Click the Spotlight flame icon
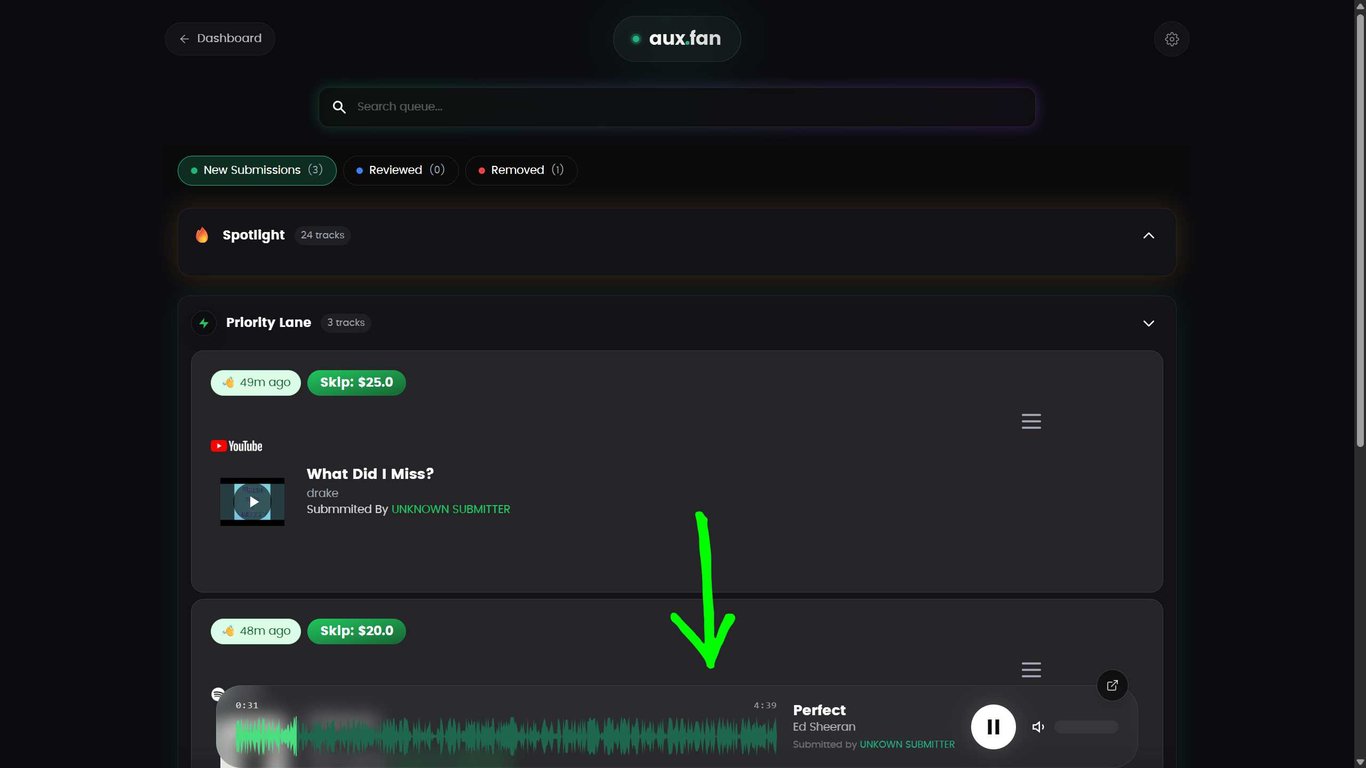Image resolution: width=1366 pixels, height=768 pixels. (x=202, y=235)
